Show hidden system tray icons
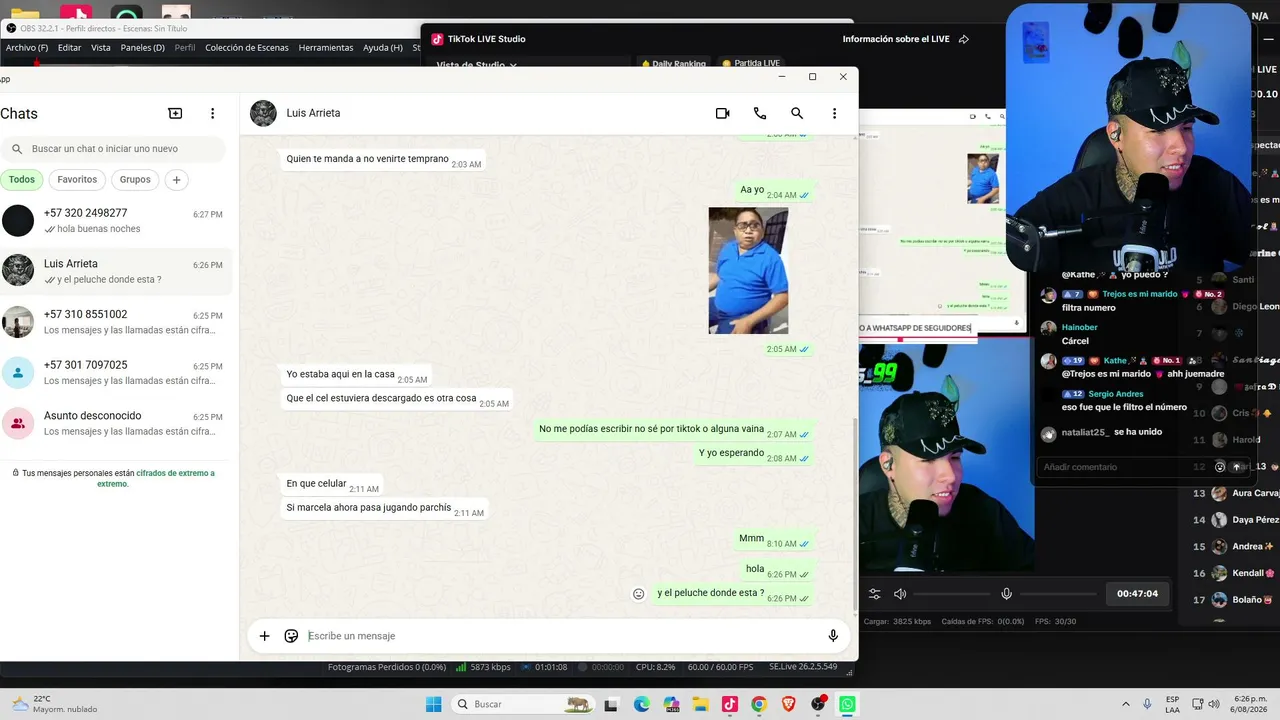The height and width of the screenshot is (720, 1280). (1126, 704)
